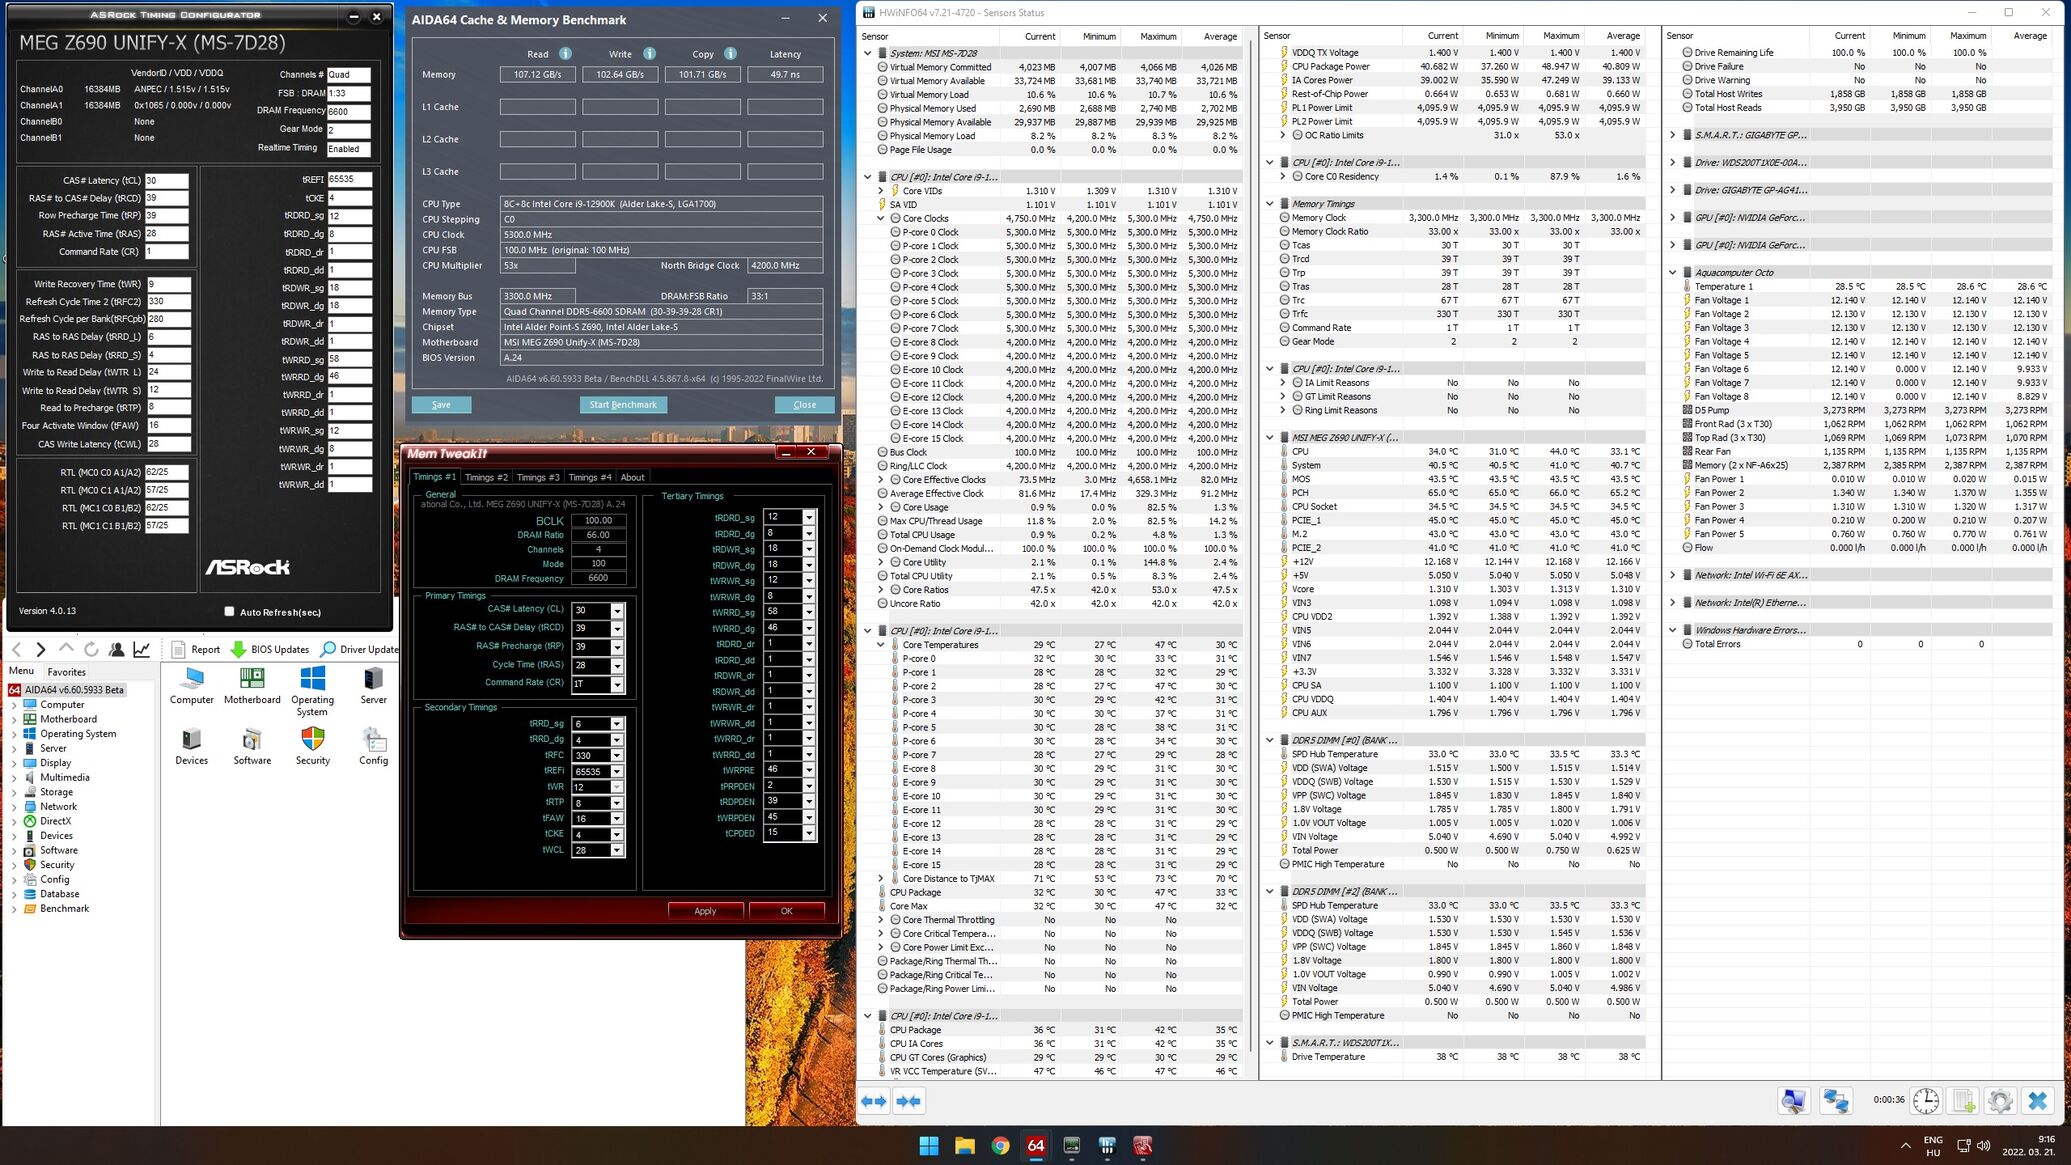
Task: Open the Command Rate (CR) dropdown
Action: pos(617,684)
